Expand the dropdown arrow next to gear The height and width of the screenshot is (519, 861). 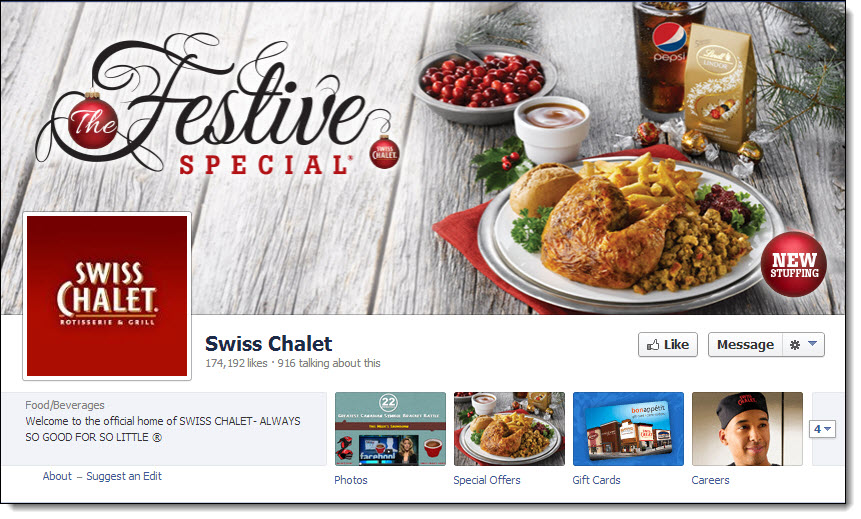click(x=813, y=344)
